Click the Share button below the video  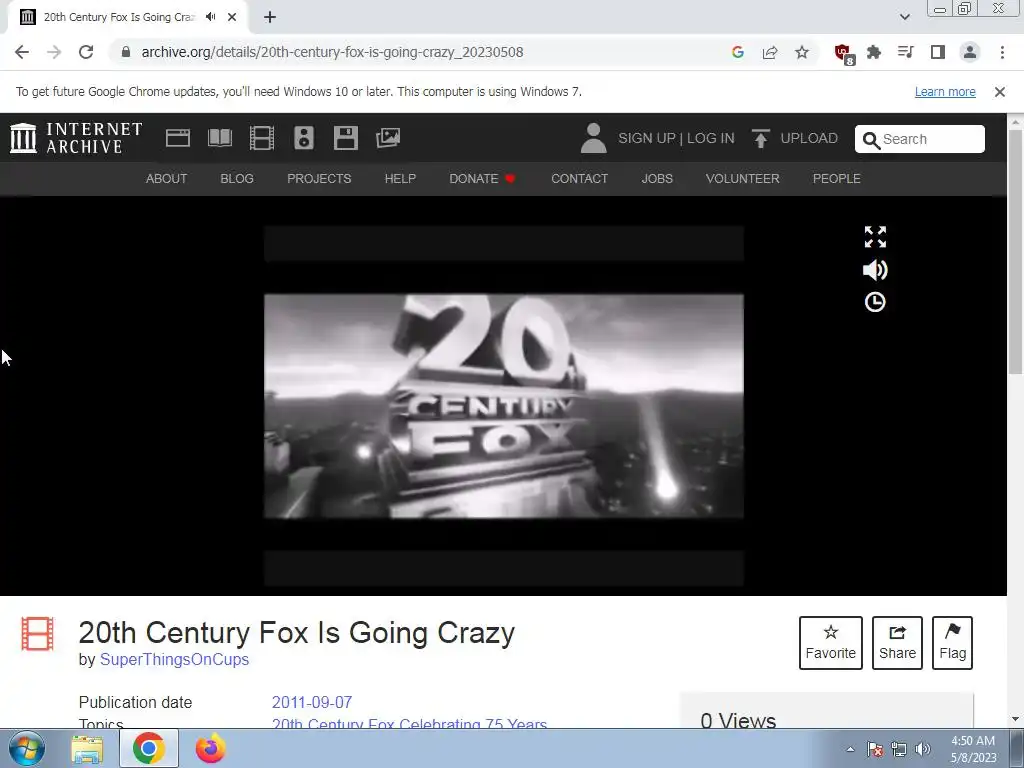click(x=897, y=643)
